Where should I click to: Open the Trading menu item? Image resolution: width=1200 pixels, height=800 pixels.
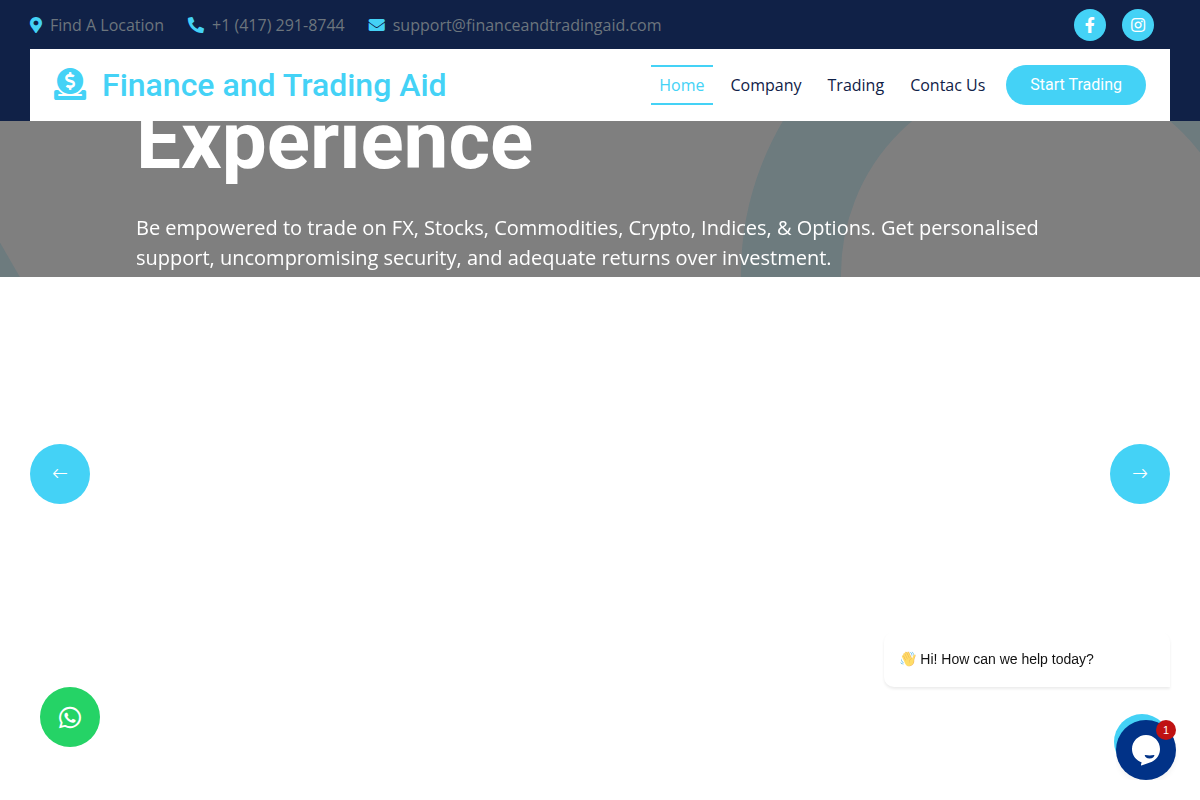click(856, 85)
